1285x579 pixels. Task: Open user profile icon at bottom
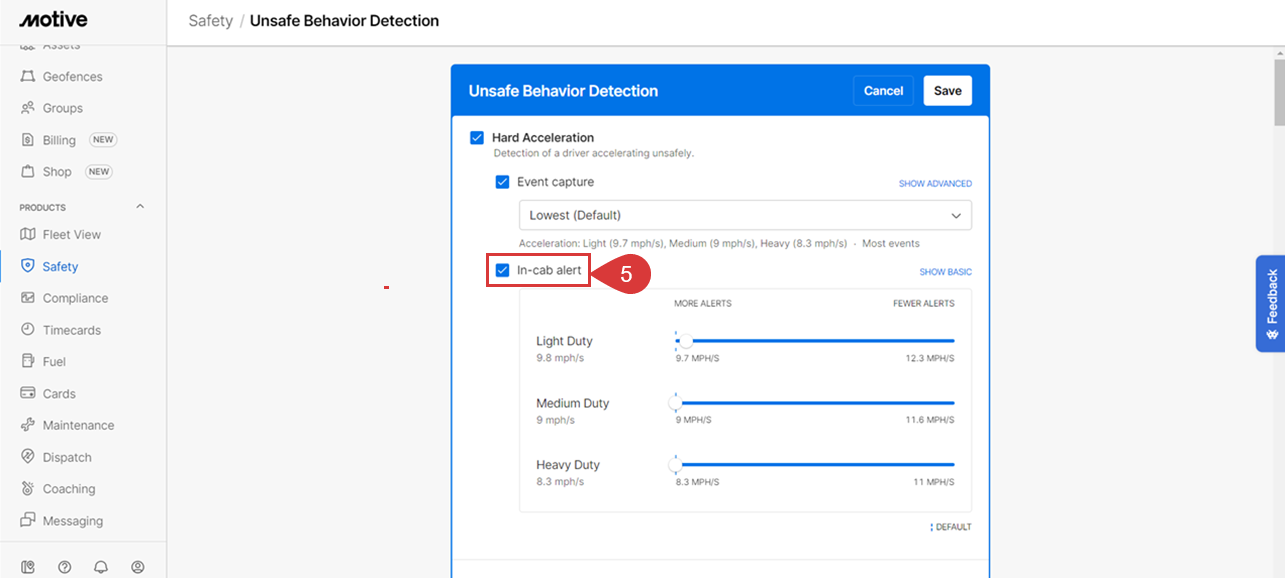[x=138, y=567]
